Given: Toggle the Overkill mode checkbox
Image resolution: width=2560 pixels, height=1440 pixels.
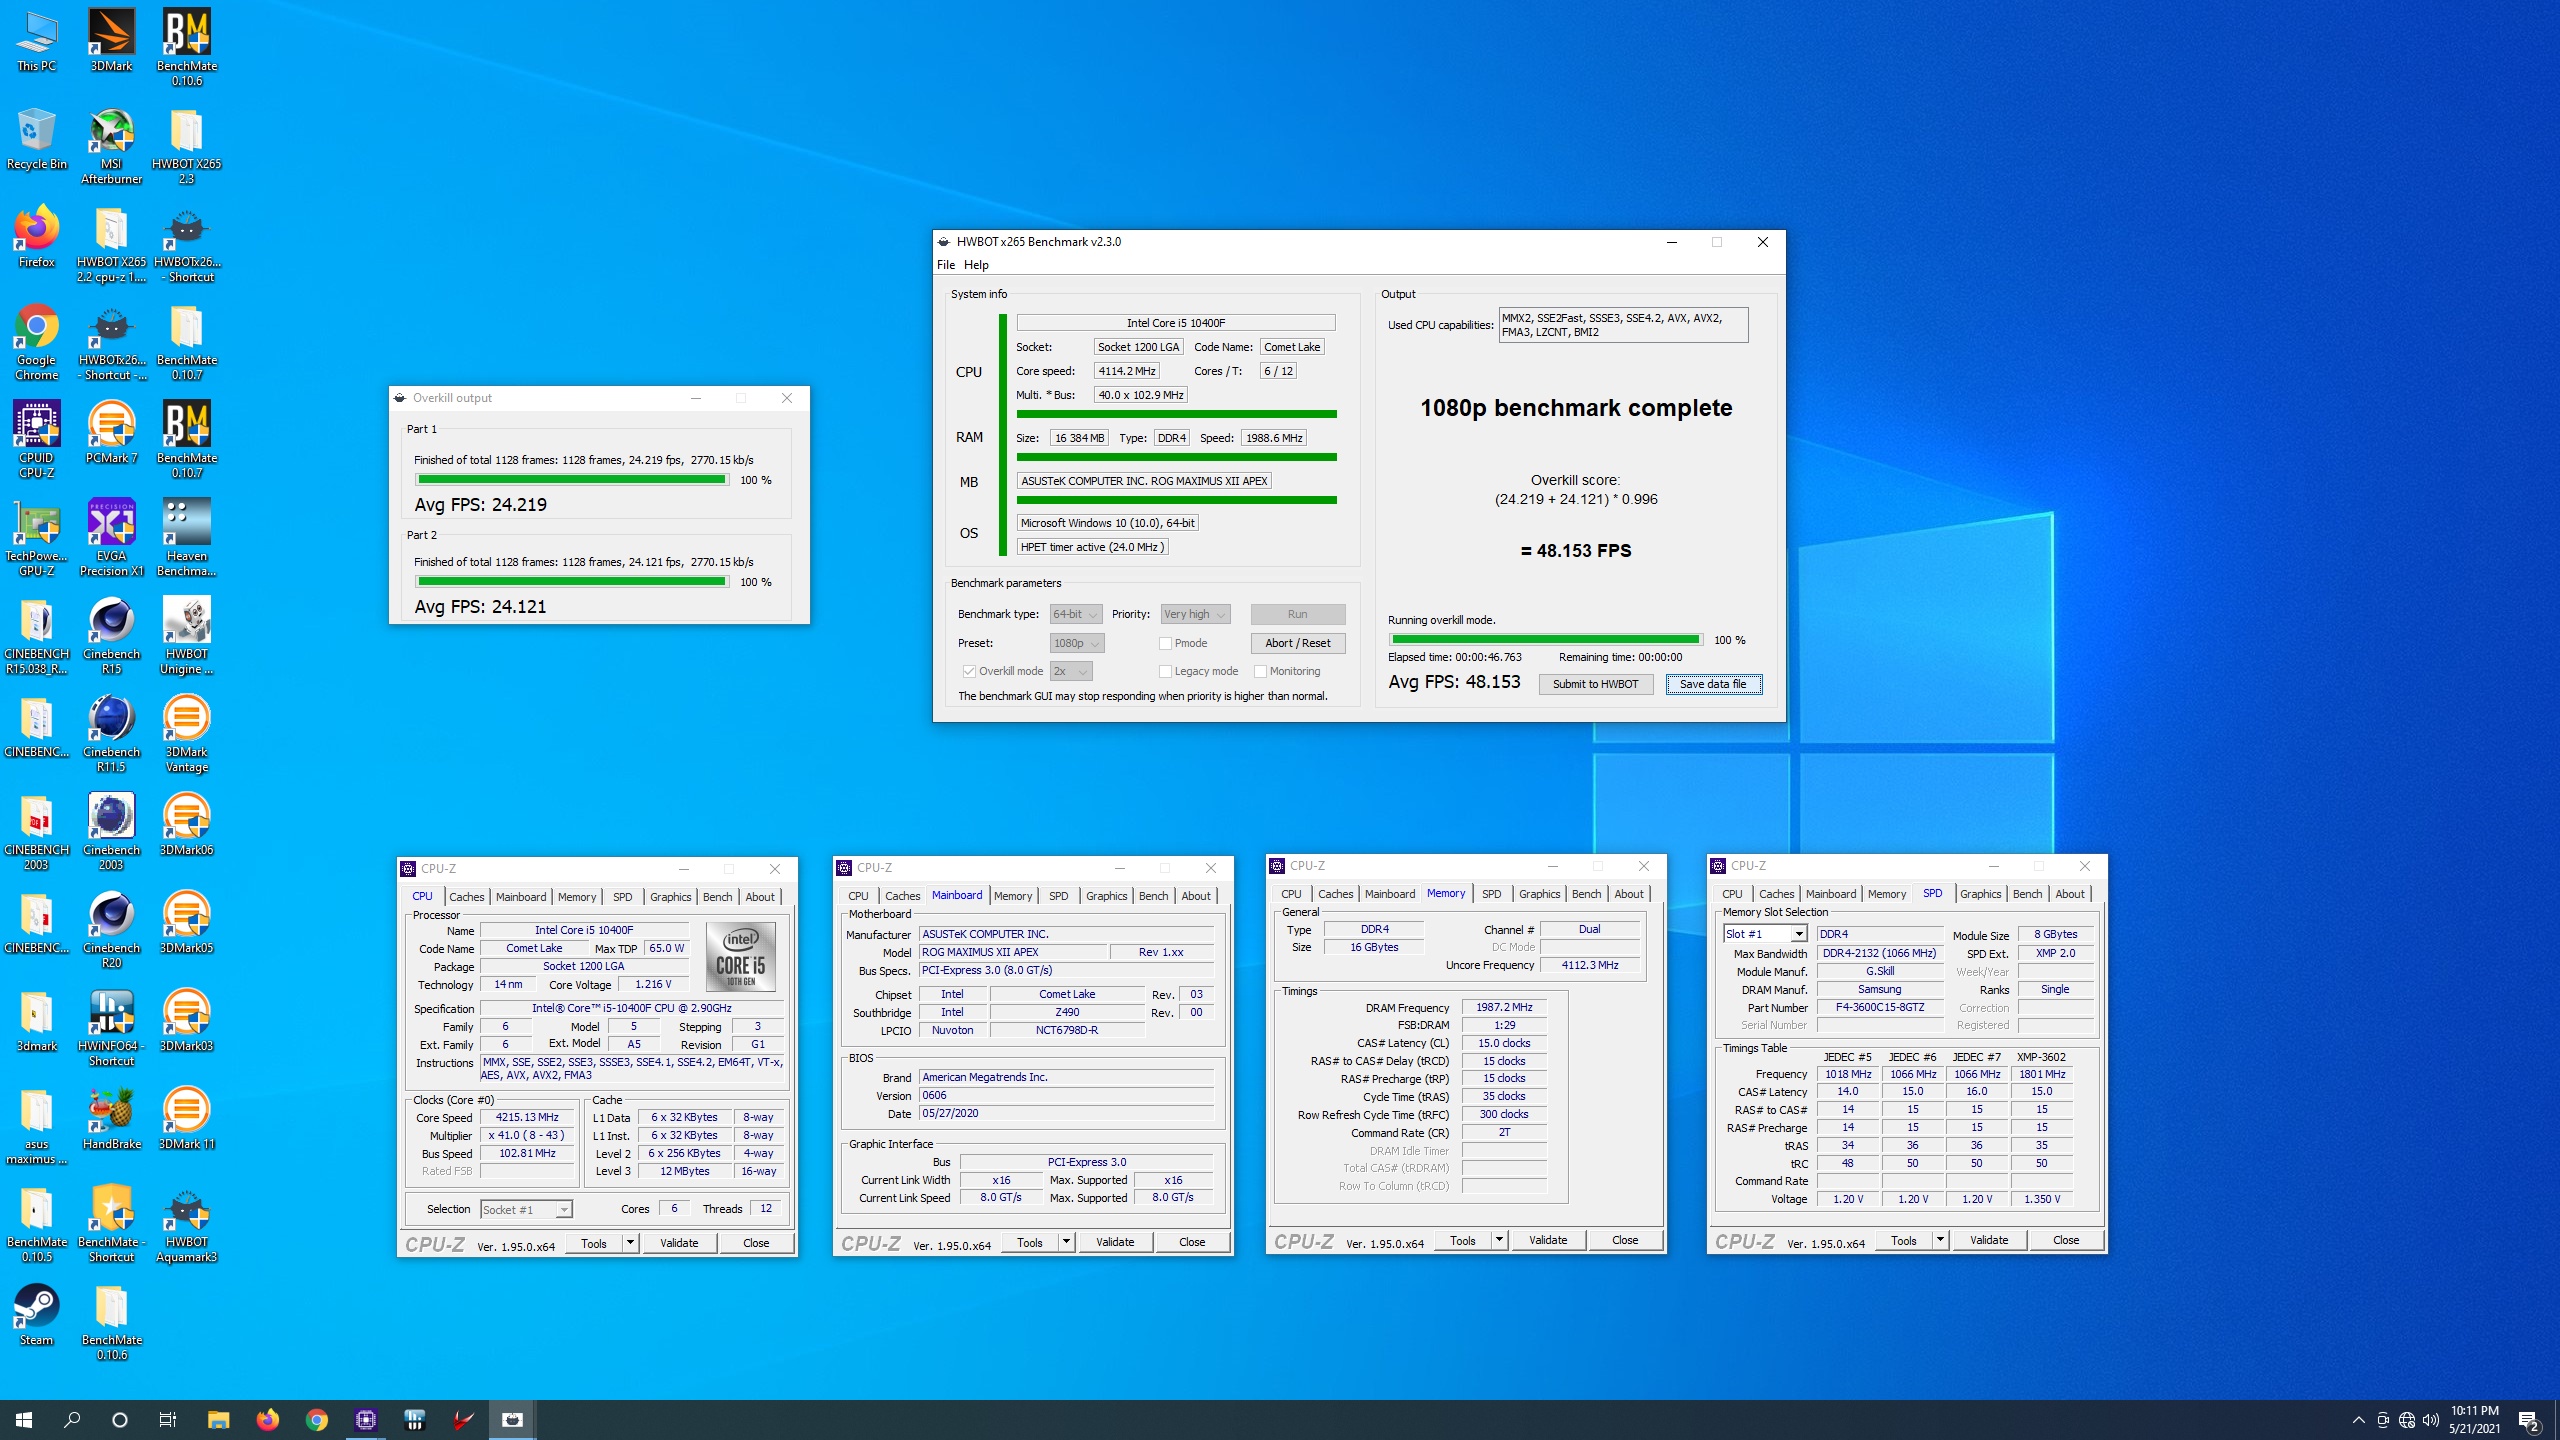Looking at the screenshot, I should [969, 671].
